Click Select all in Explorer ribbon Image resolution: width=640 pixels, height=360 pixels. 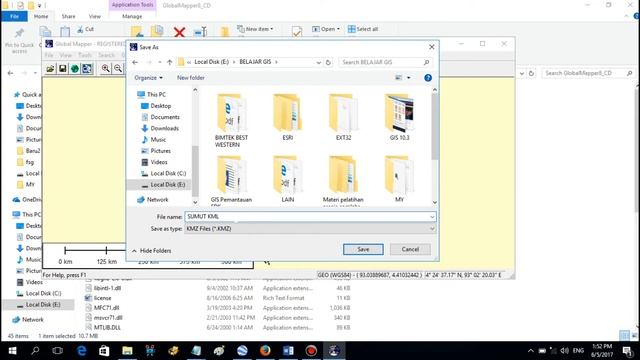363,29
